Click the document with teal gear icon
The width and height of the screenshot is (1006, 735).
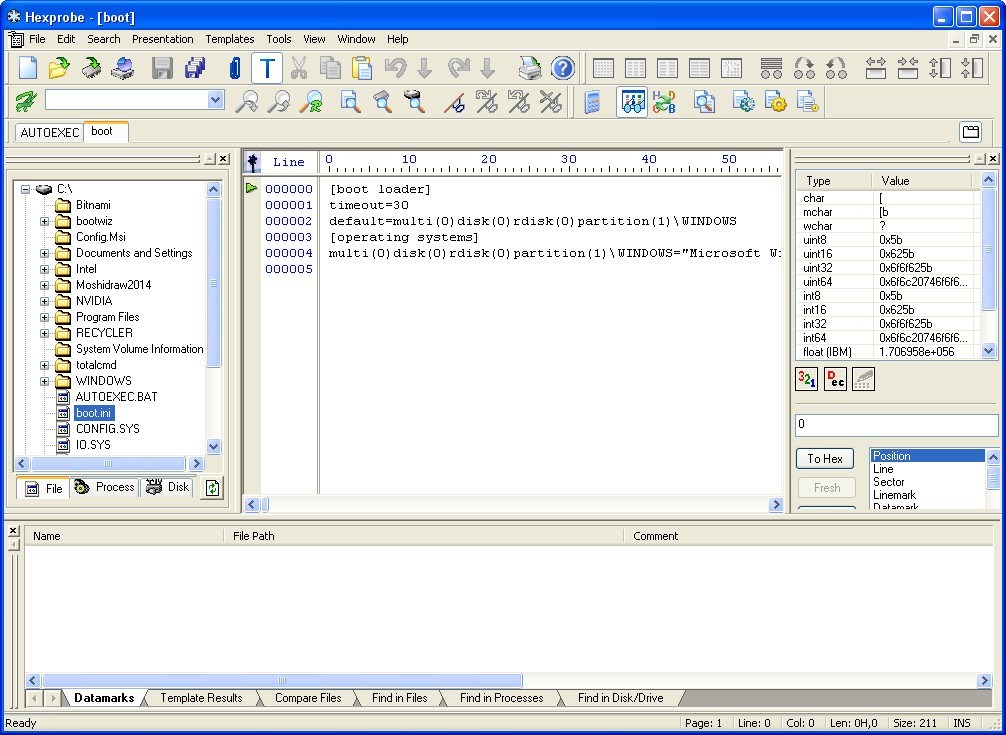(x=744, y=101)
